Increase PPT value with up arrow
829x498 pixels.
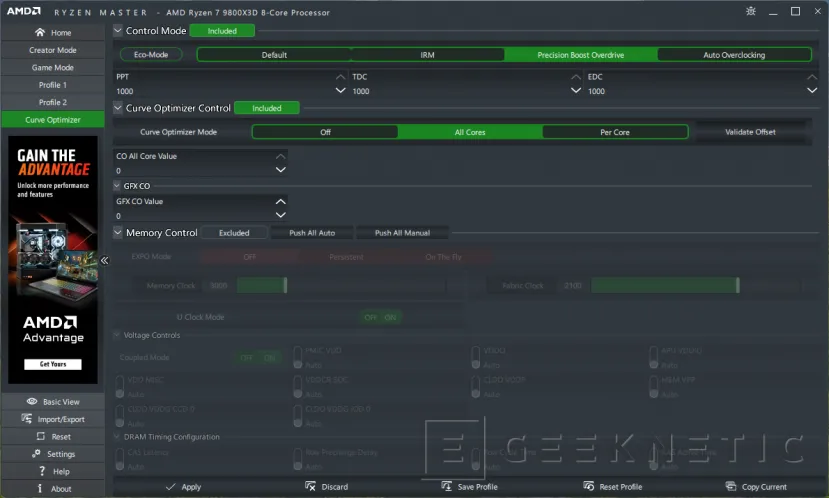(341, 77)
